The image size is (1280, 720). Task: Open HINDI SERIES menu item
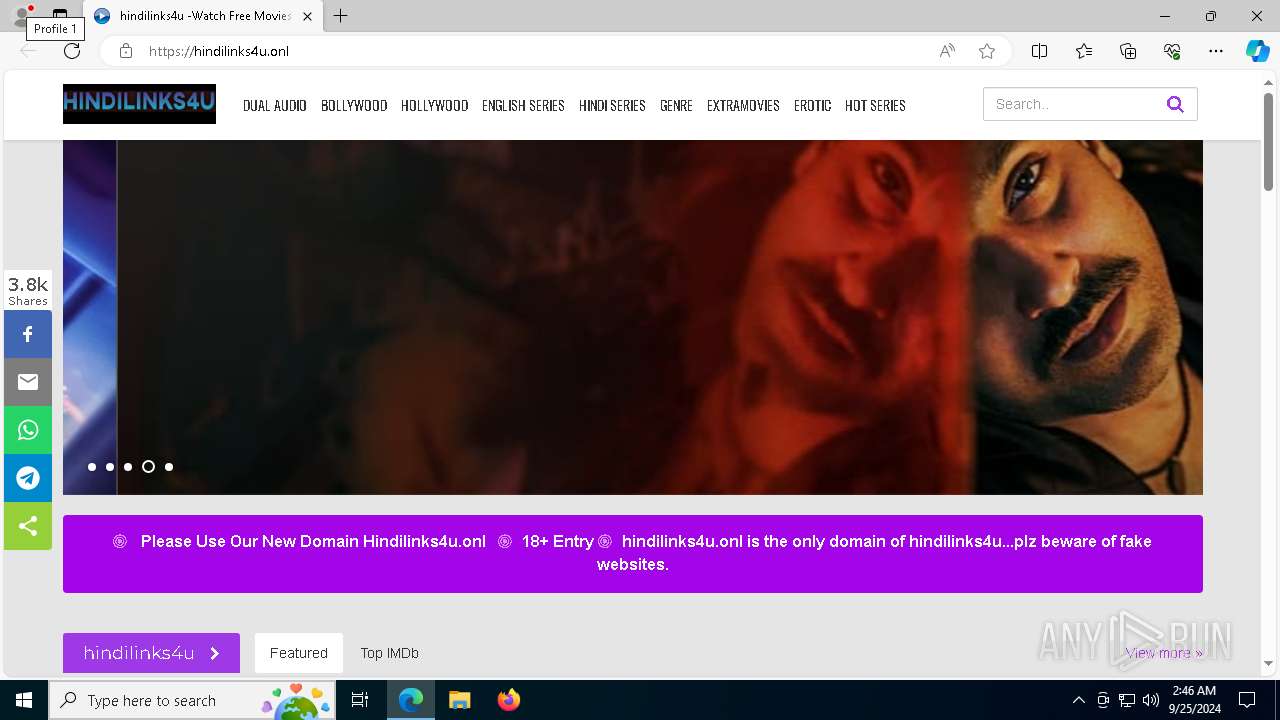tap(612, 106)
